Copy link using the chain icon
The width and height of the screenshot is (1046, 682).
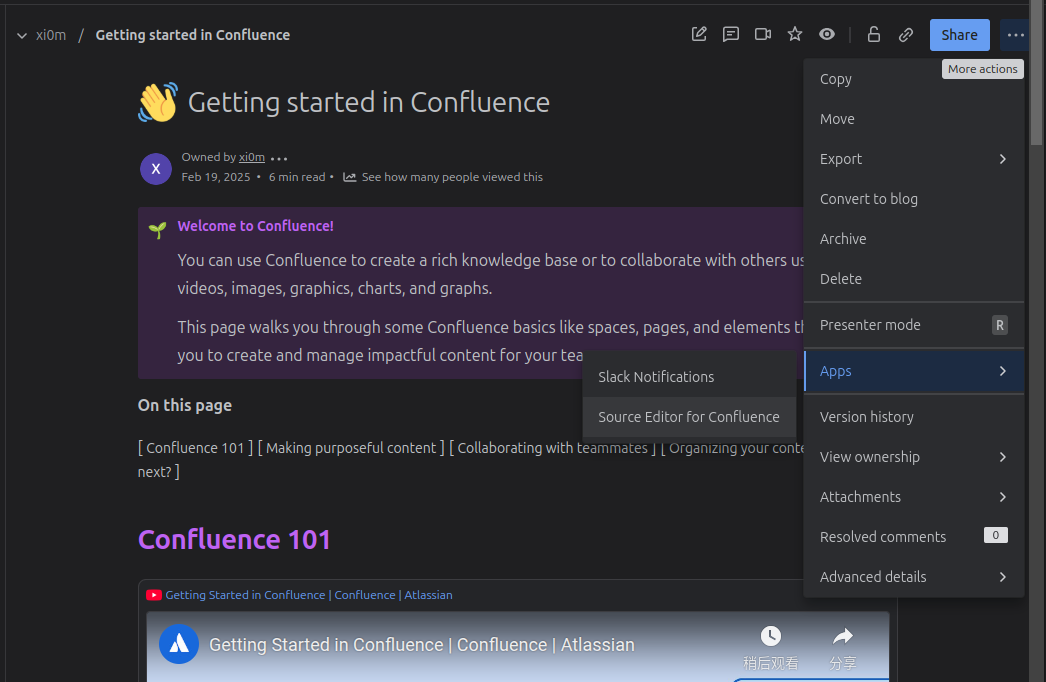point(905,34)
